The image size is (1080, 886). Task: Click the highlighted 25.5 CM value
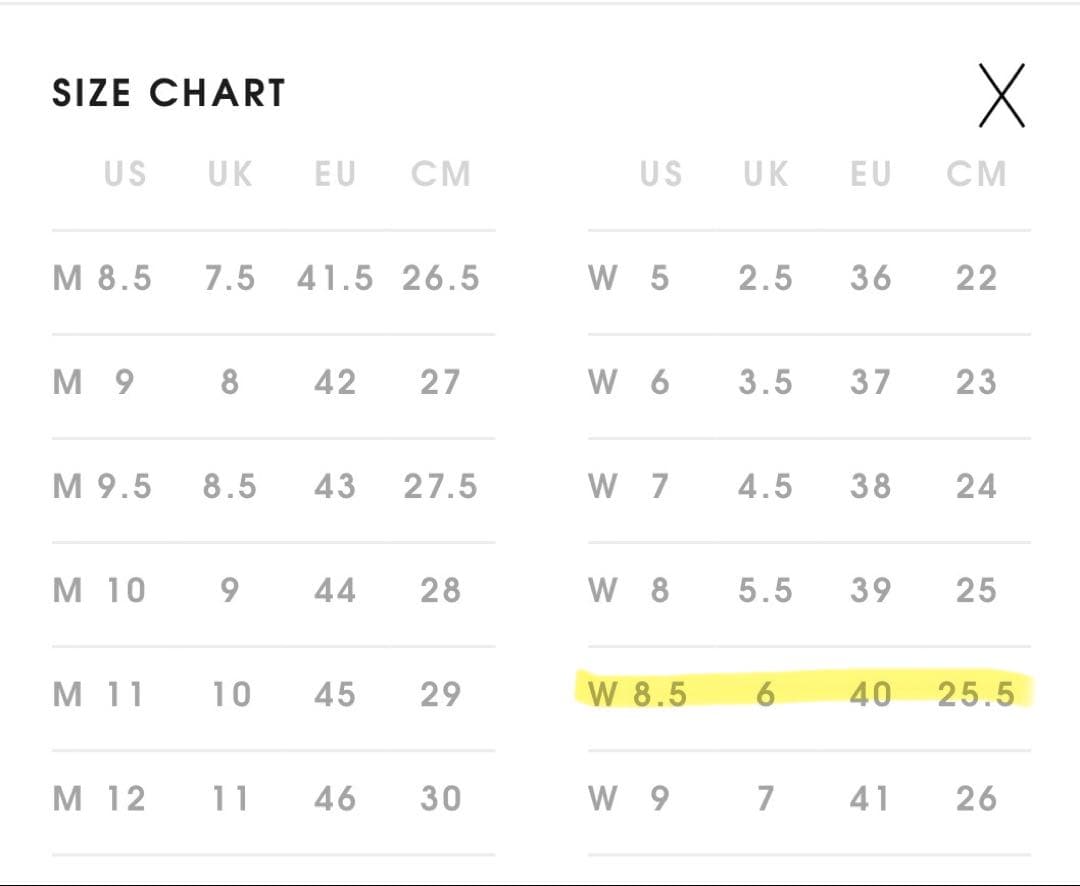976,694
